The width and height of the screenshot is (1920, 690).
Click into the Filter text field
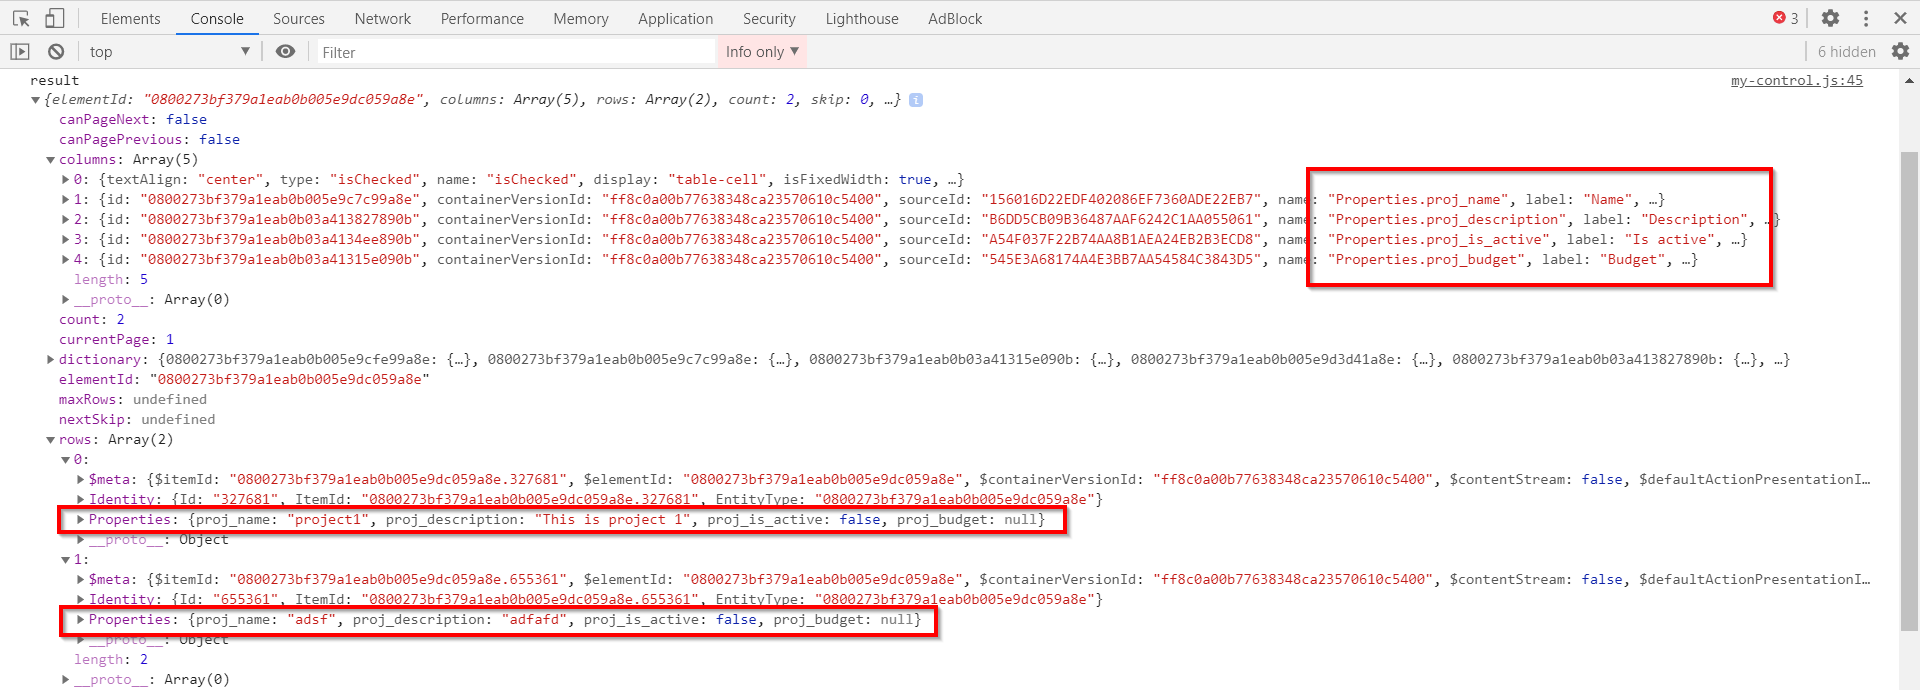(x=515, y=52)
